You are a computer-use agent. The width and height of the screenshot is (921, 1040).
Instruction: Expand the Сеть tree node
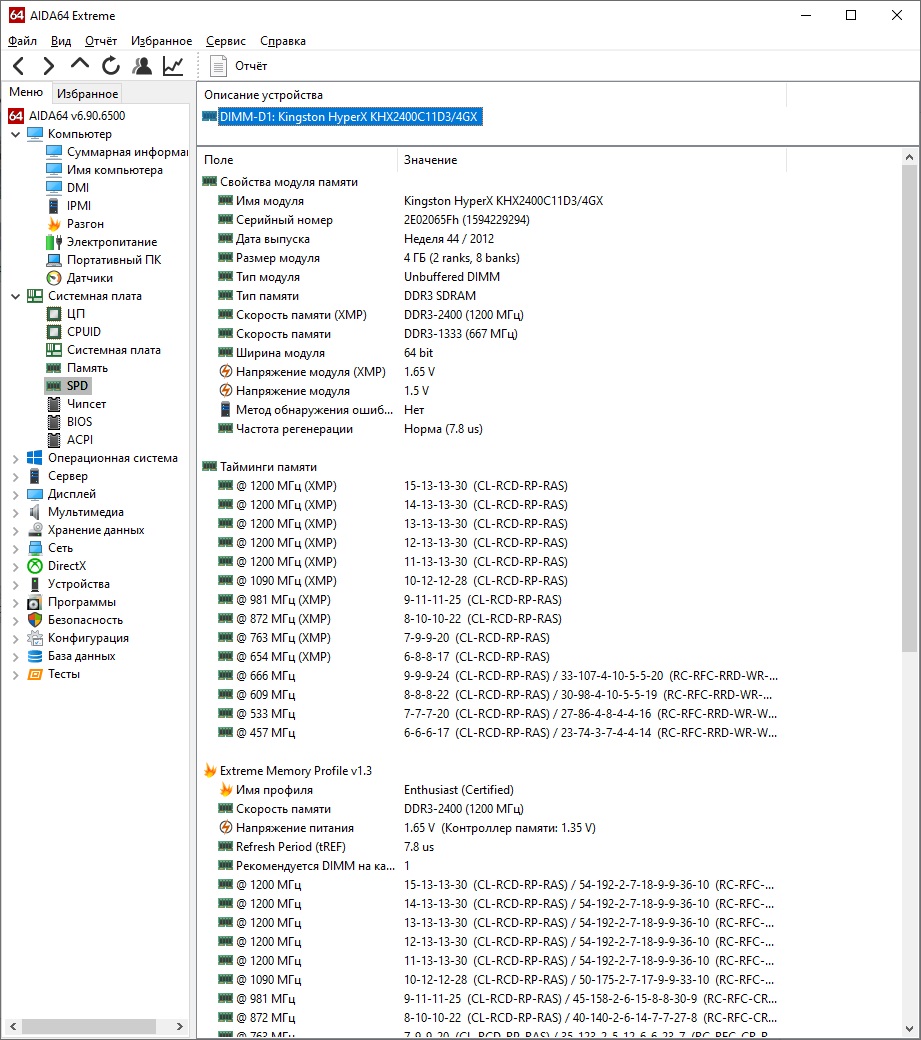[15, 548]
